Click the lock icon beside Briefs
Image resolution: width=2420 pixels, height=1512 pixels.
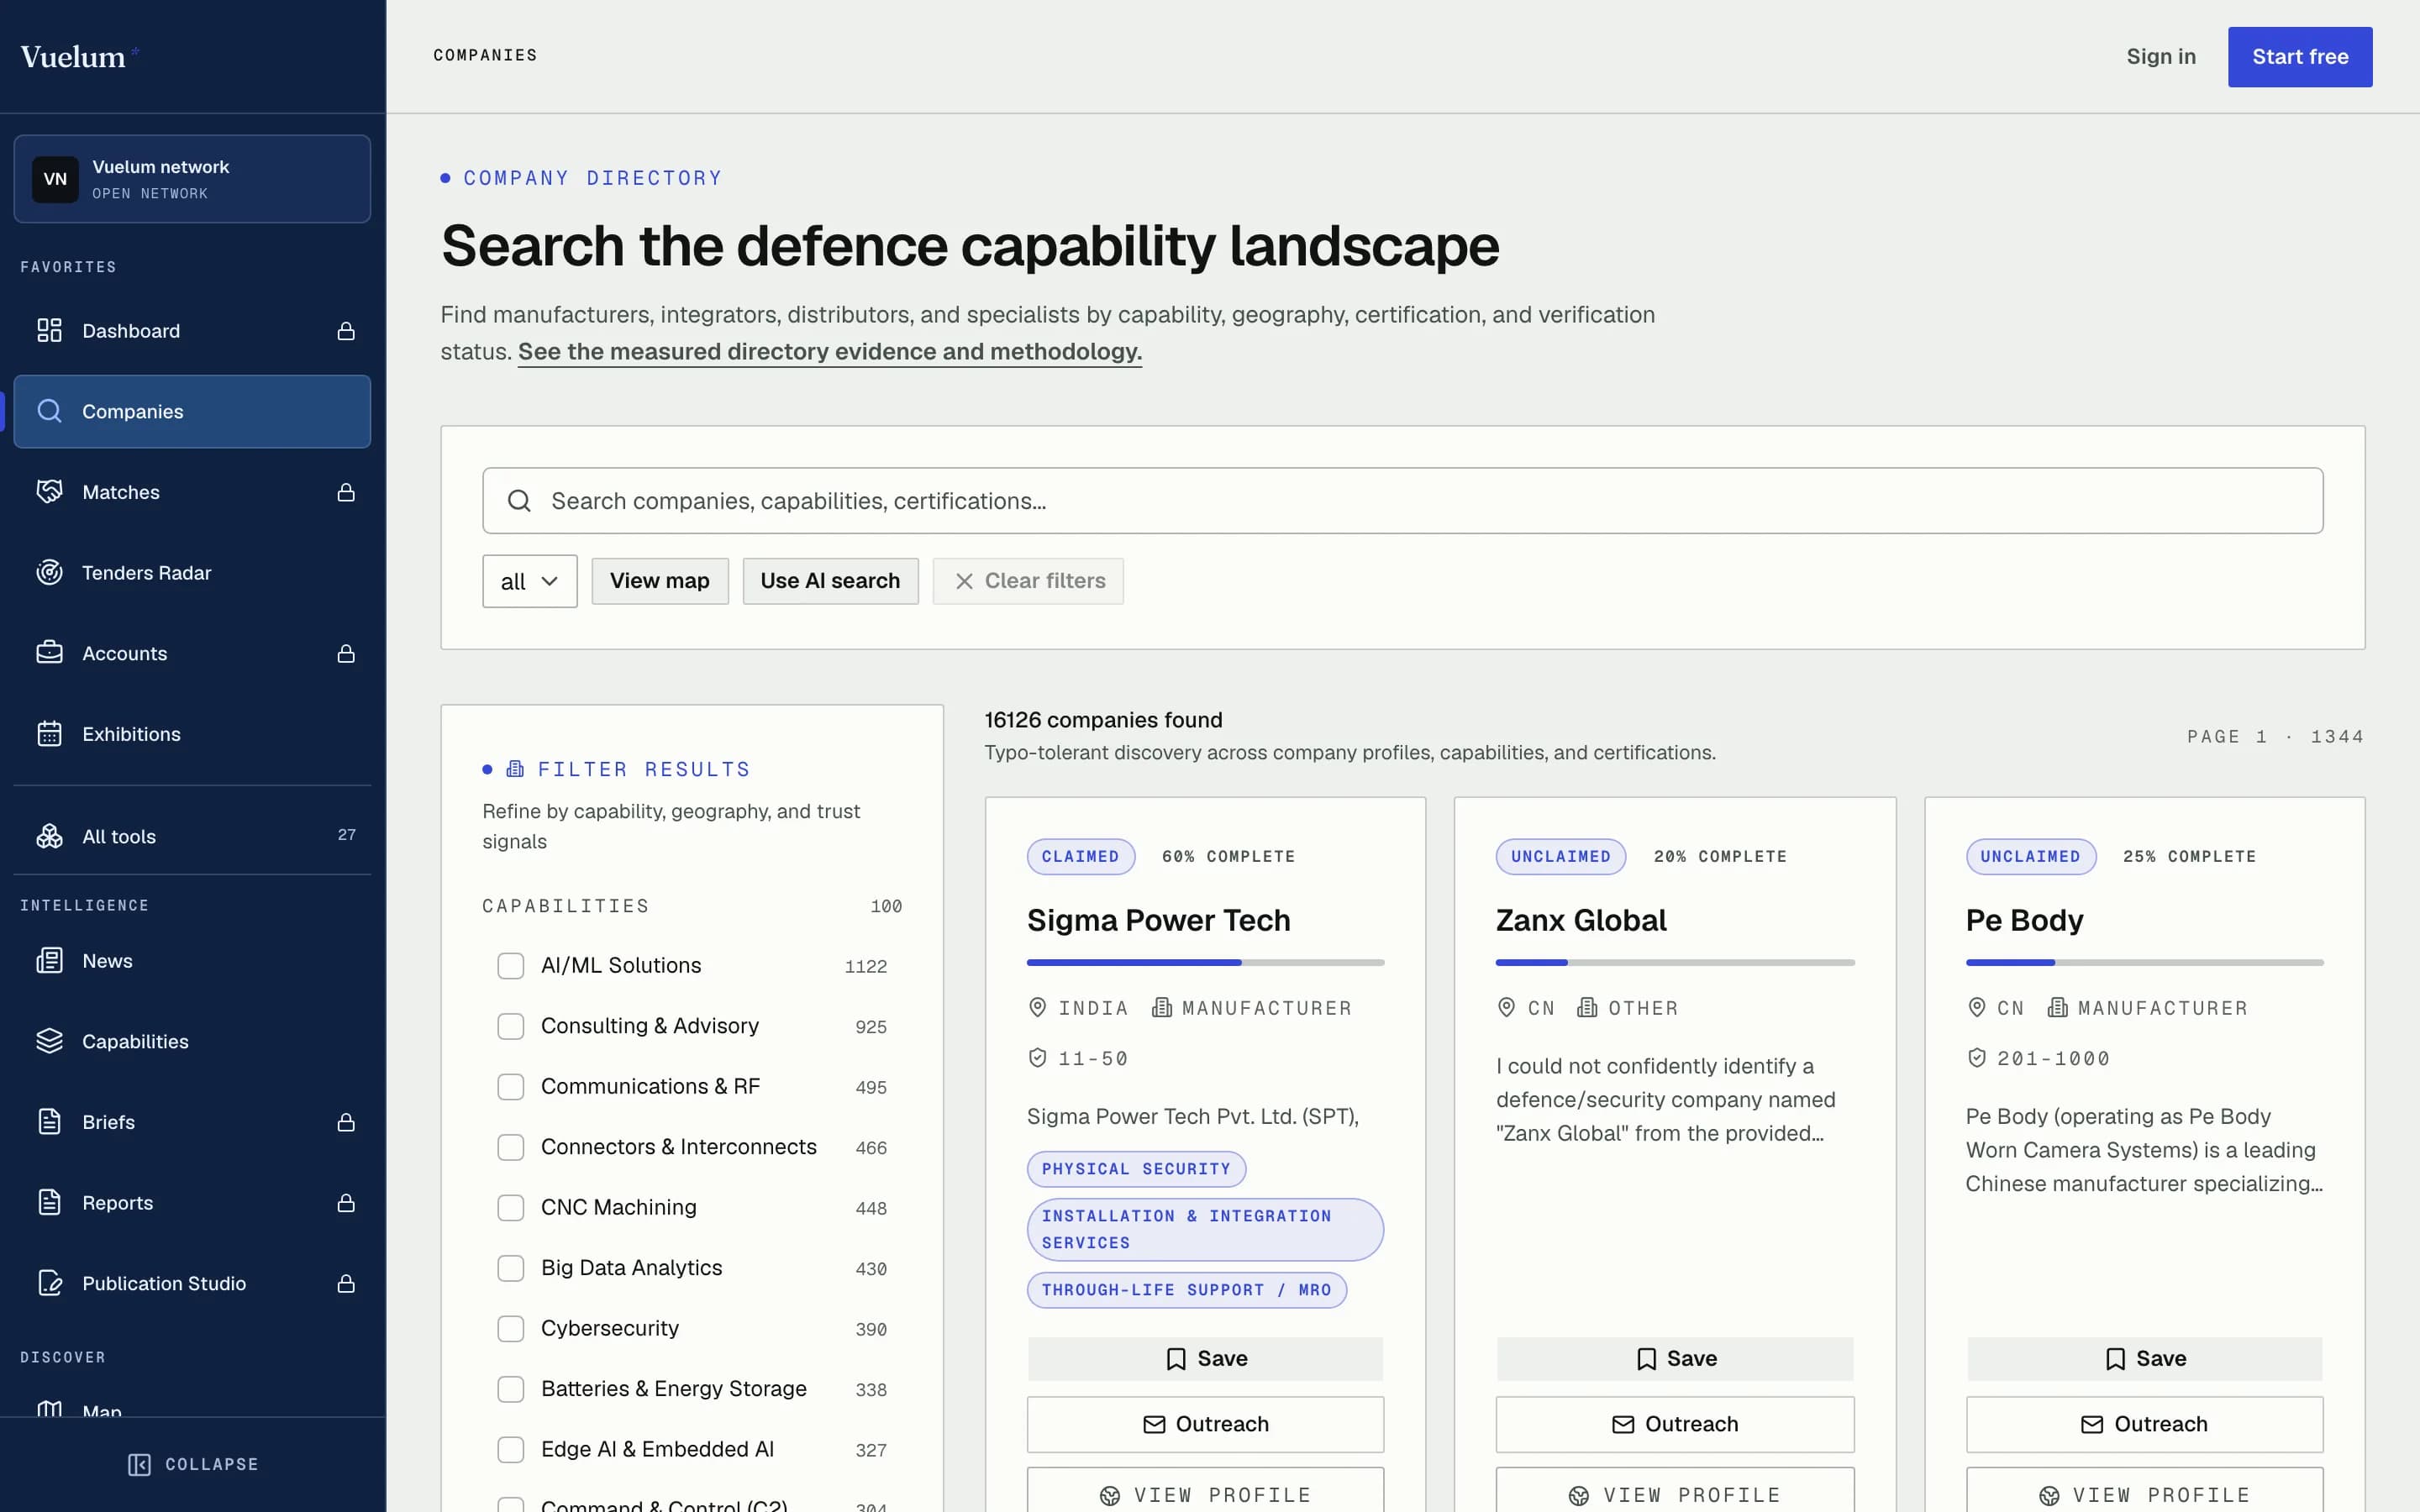[346, 1122]
